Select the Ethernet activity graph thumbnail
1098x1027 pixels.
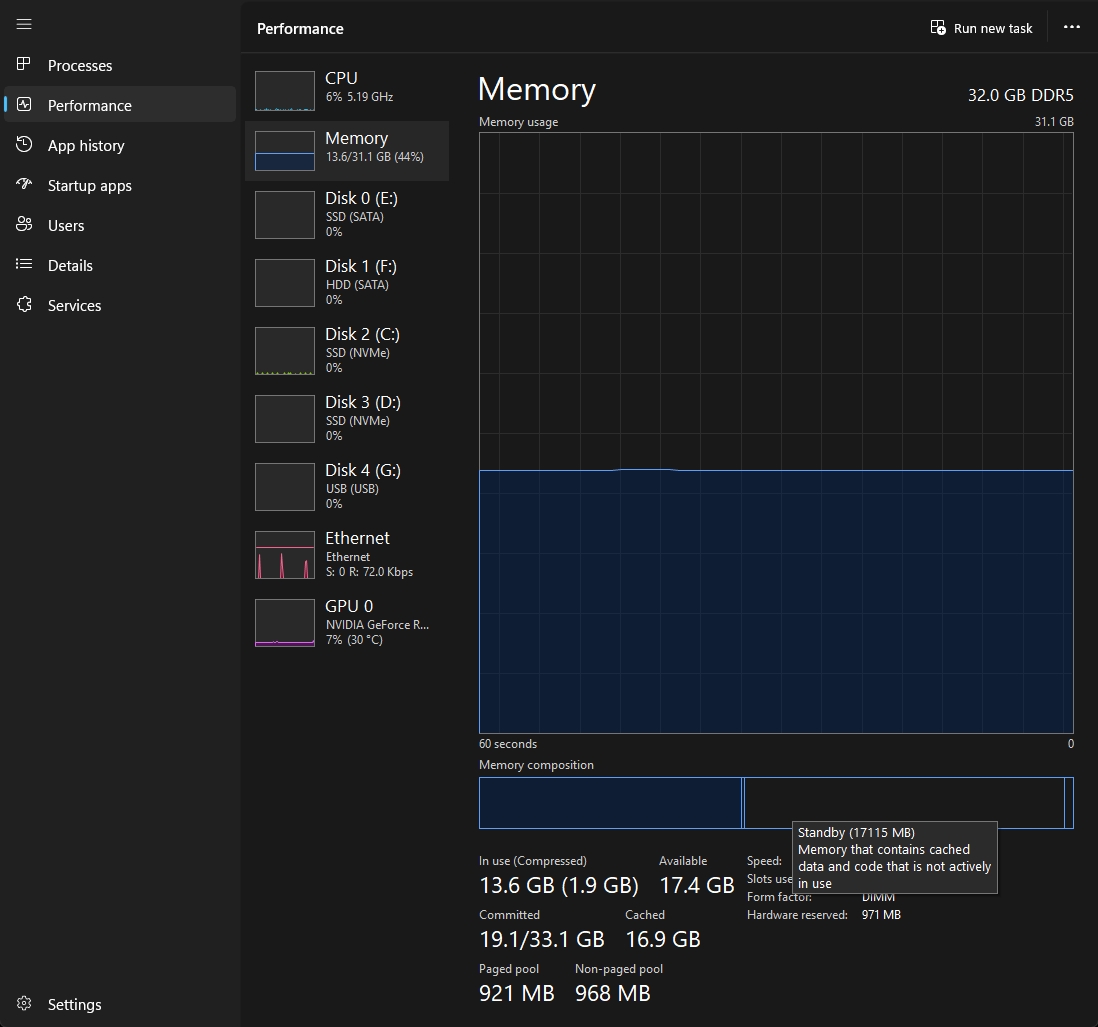coord(284,554)
